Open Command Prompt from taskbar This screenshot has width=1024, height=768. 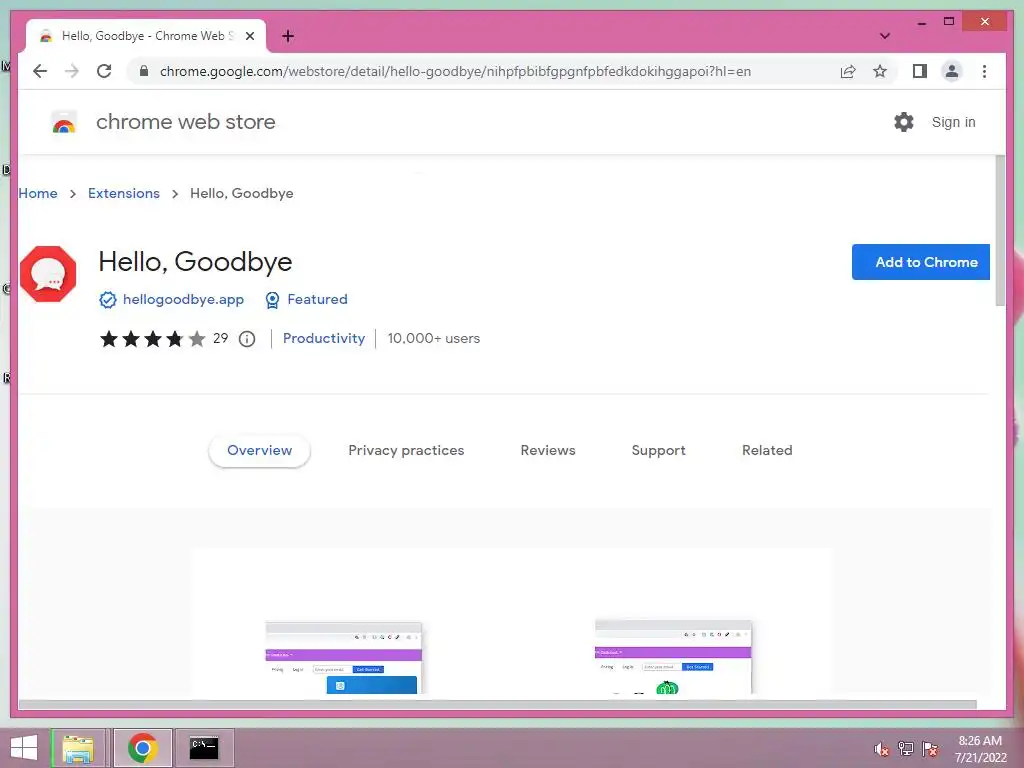tap(204, 748)
